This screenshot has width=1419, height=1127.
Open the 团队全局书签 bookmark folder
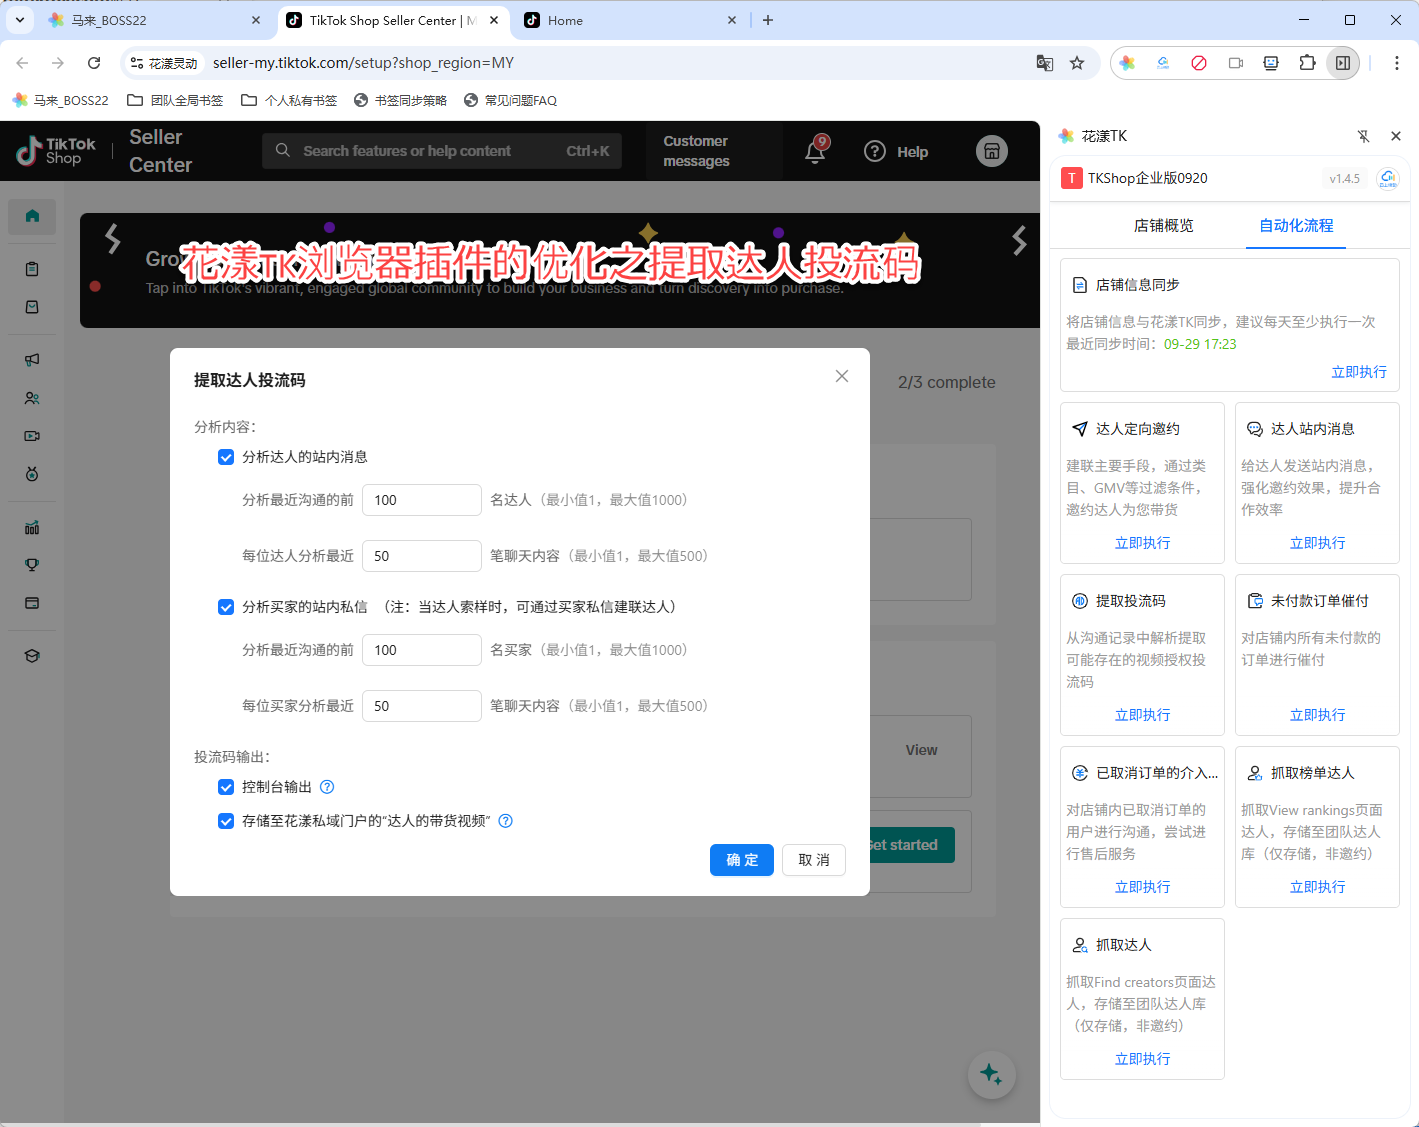pyautogui.click(x=176, y=100)
